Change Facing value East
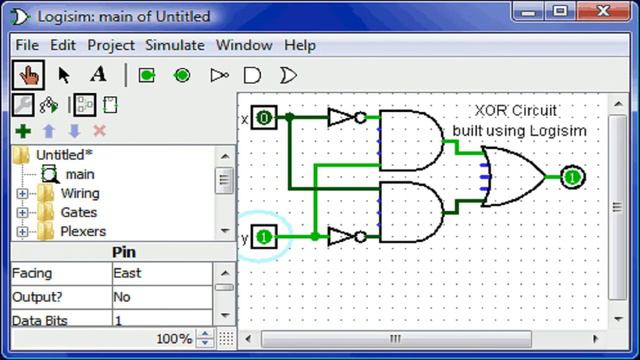The width and height of the screenshot is (640, 360). pyautogui.click(x=162, y=273)
